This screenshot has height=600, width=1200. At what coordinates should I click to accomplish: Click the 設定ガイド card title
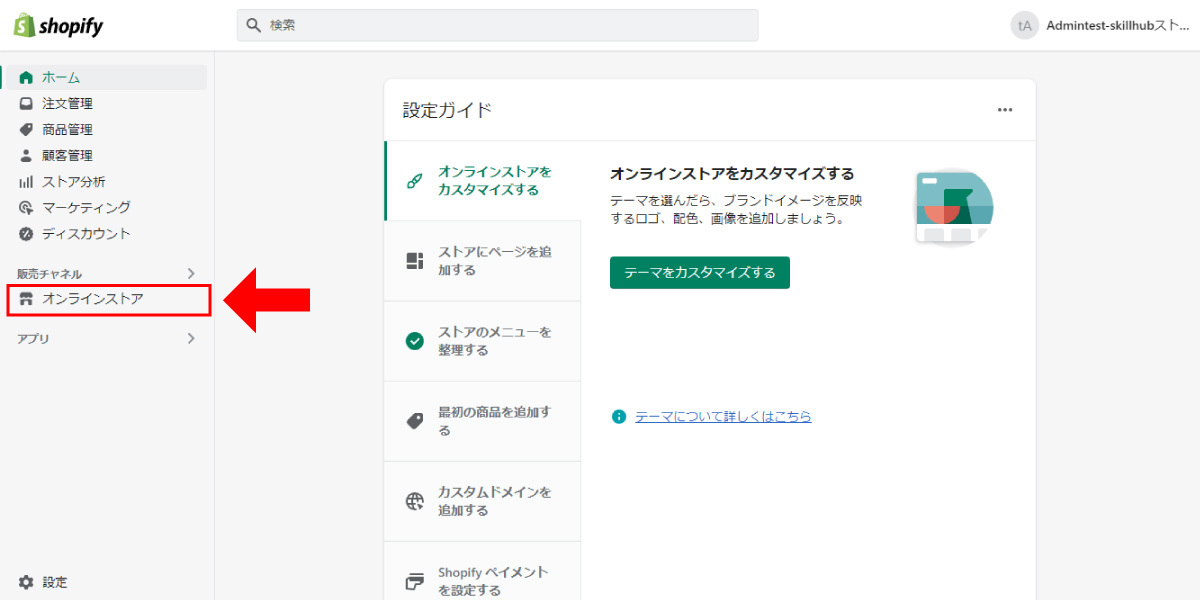[447, 110]
